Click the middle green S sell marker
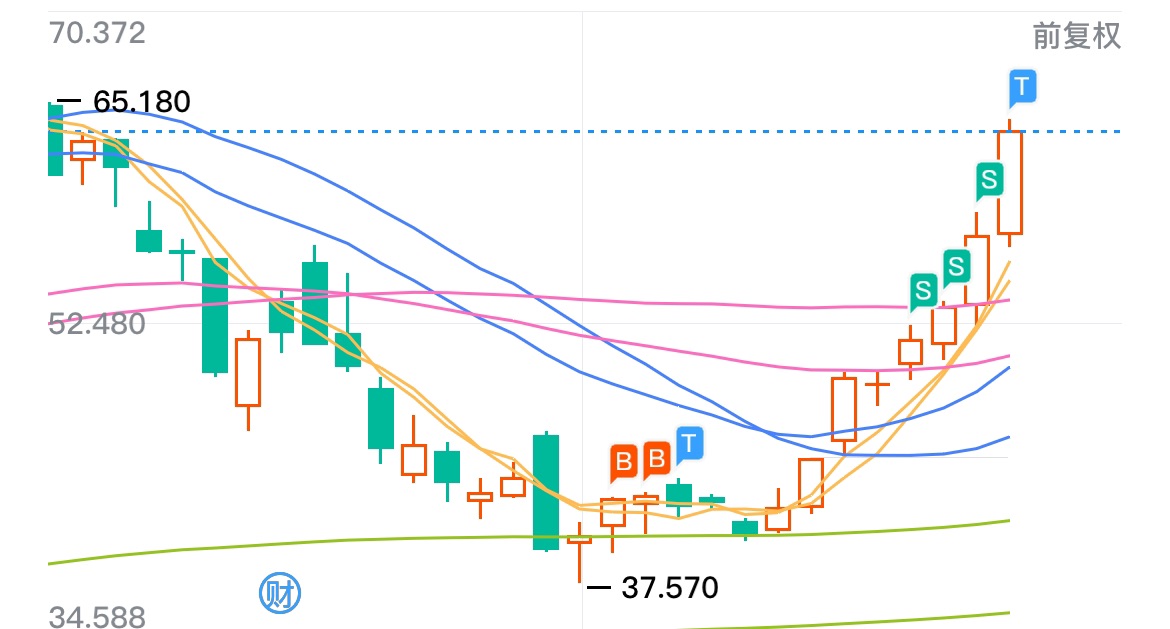Screen dimensions: 1170x629 tap(956, 267)
